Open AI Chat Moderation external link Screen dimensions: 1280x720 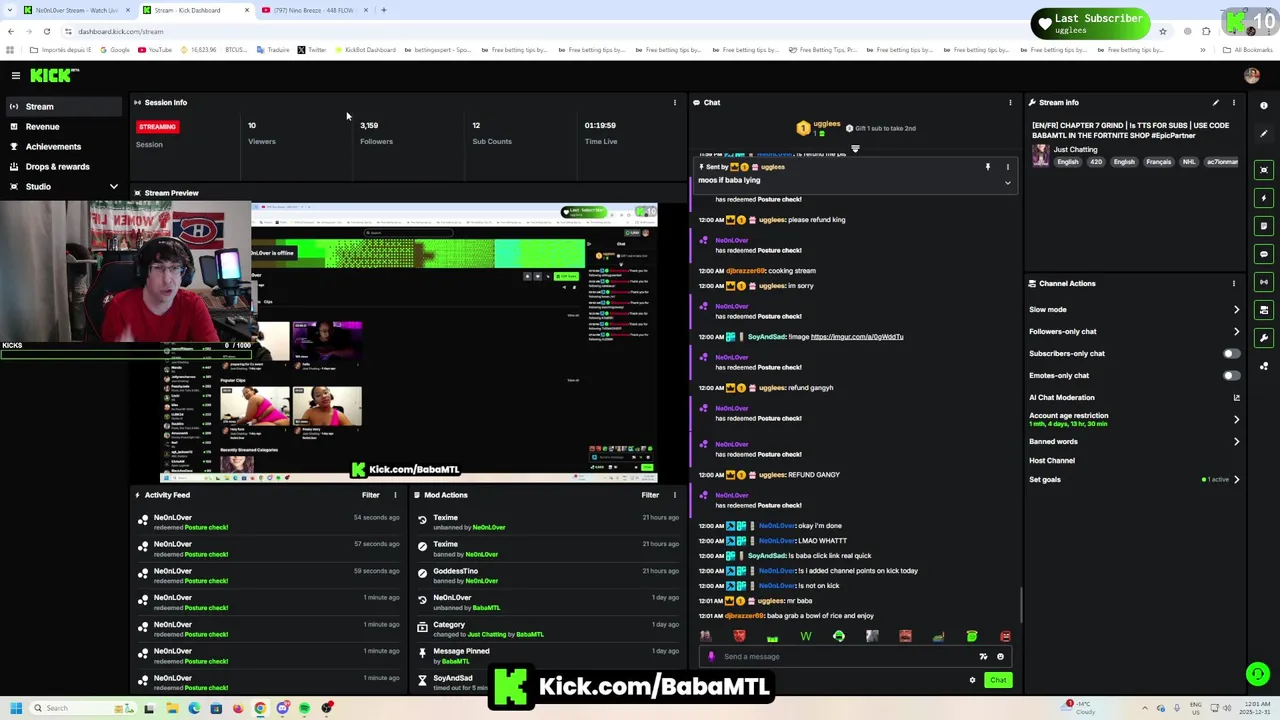(1236, 397)
